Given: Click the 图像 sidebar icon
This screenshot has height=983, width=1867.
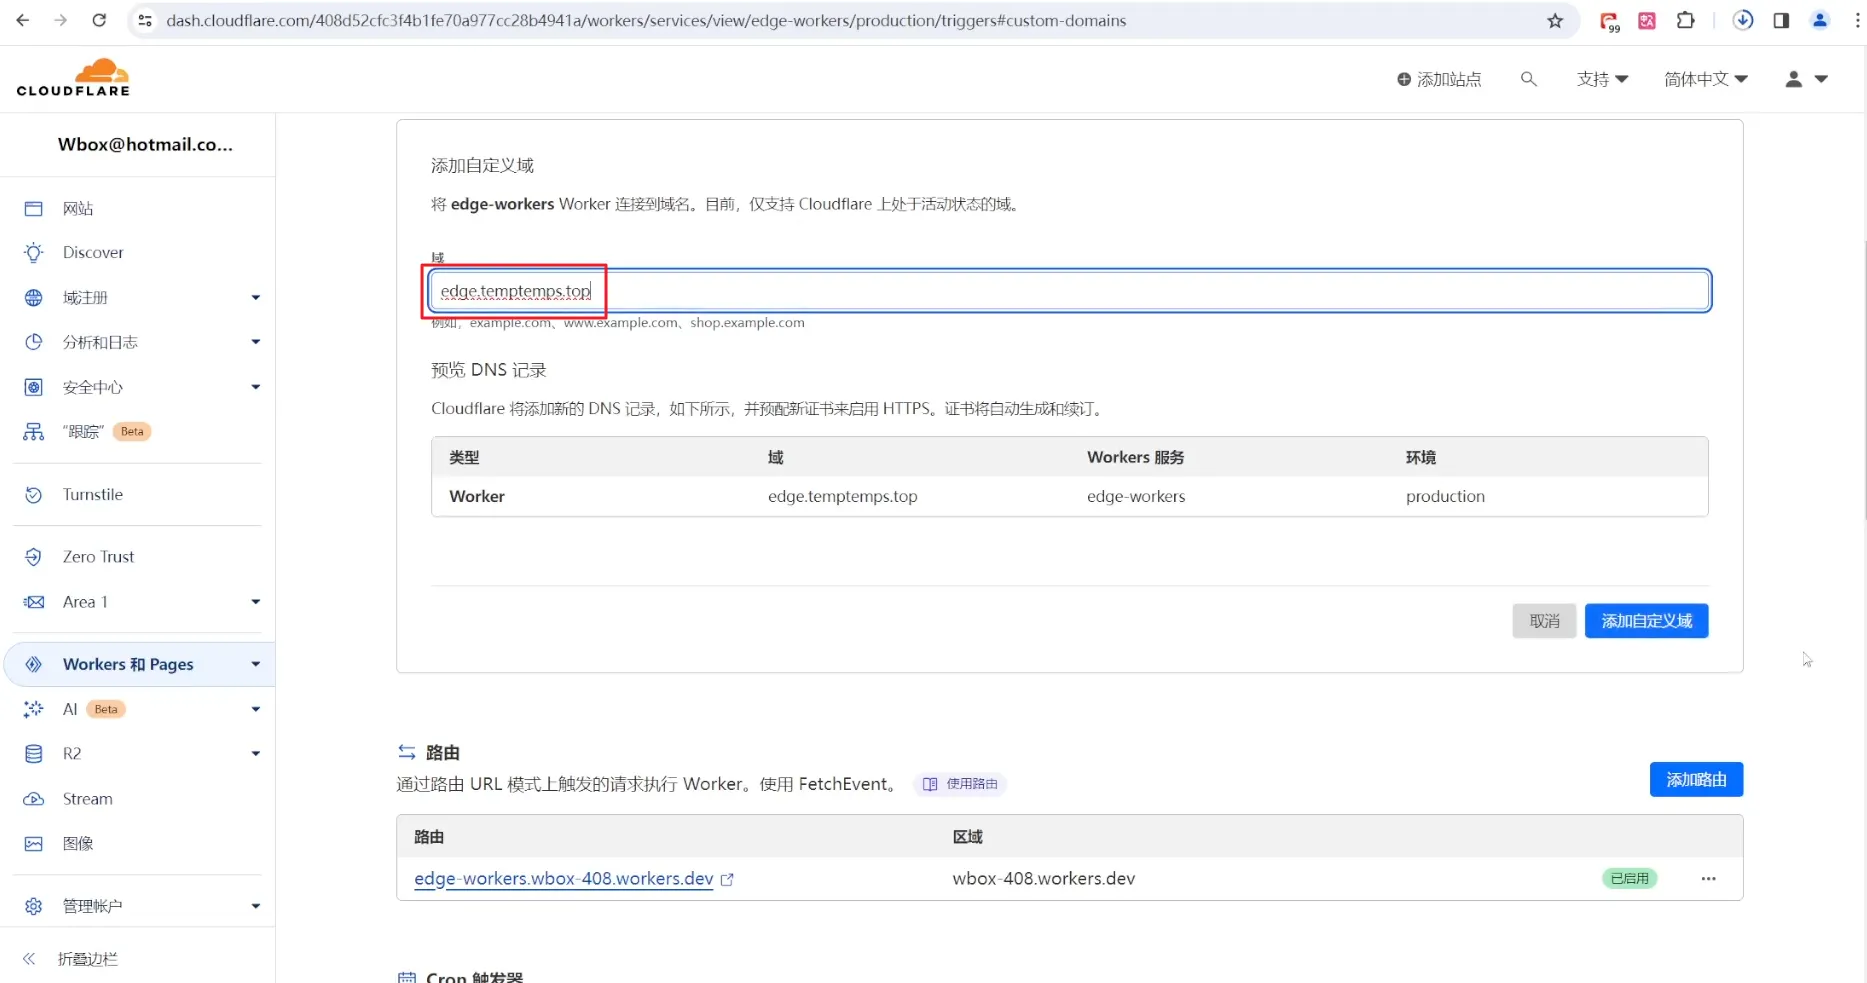Looking at the screenshot, I should pyautogui.click(x=34, y=844).
